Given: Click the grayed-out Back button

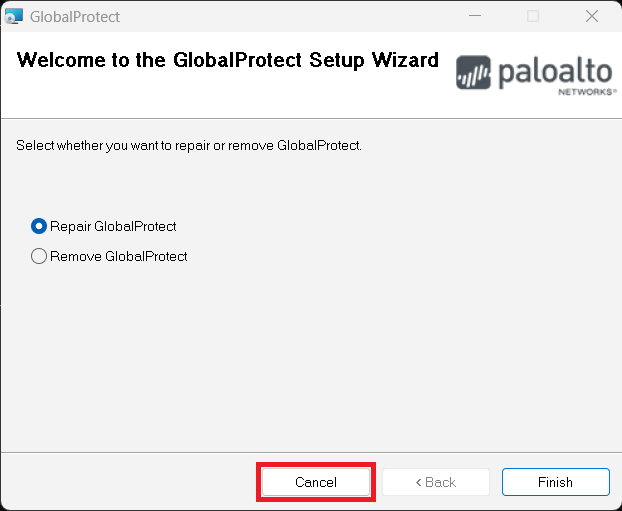Looking at the screenshot, I should click(435, 482).
